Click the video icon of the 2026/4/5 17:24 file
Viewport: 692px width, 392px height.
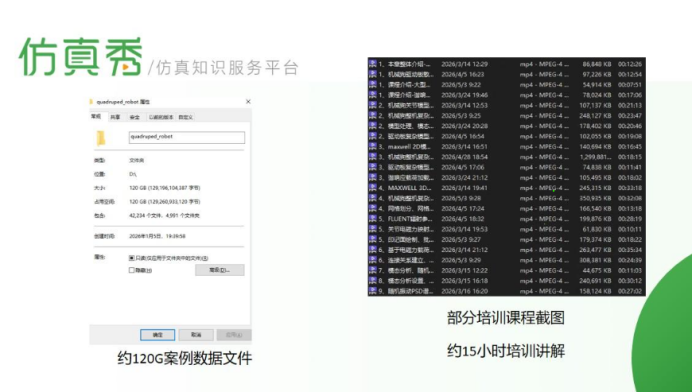click(x=373, y=208)
